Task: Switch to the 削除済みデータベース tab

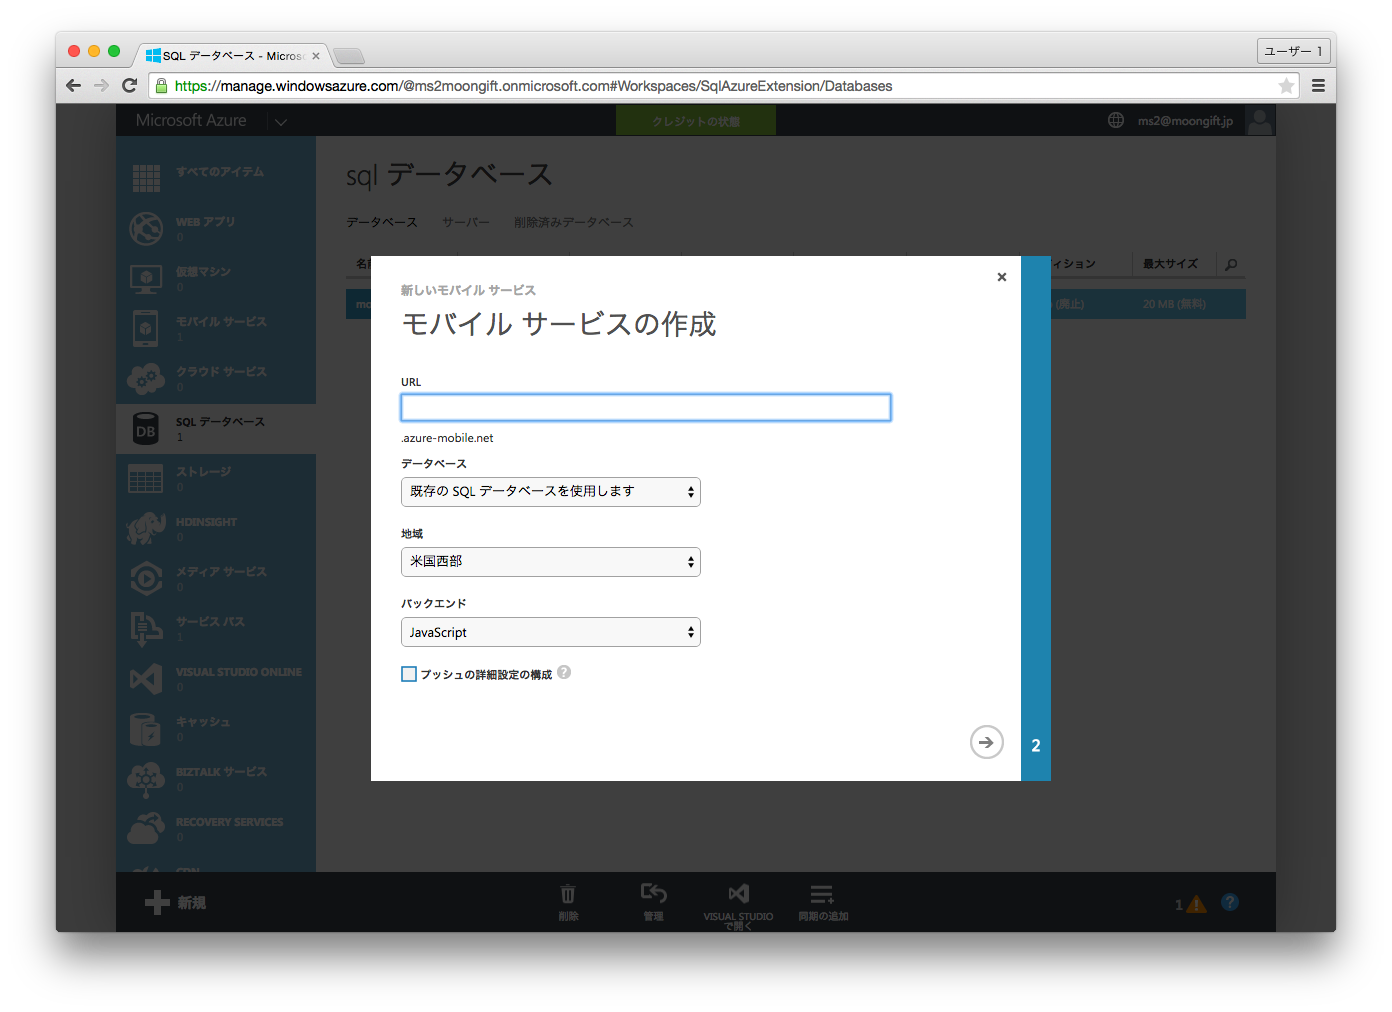Action: click(573, 222)
